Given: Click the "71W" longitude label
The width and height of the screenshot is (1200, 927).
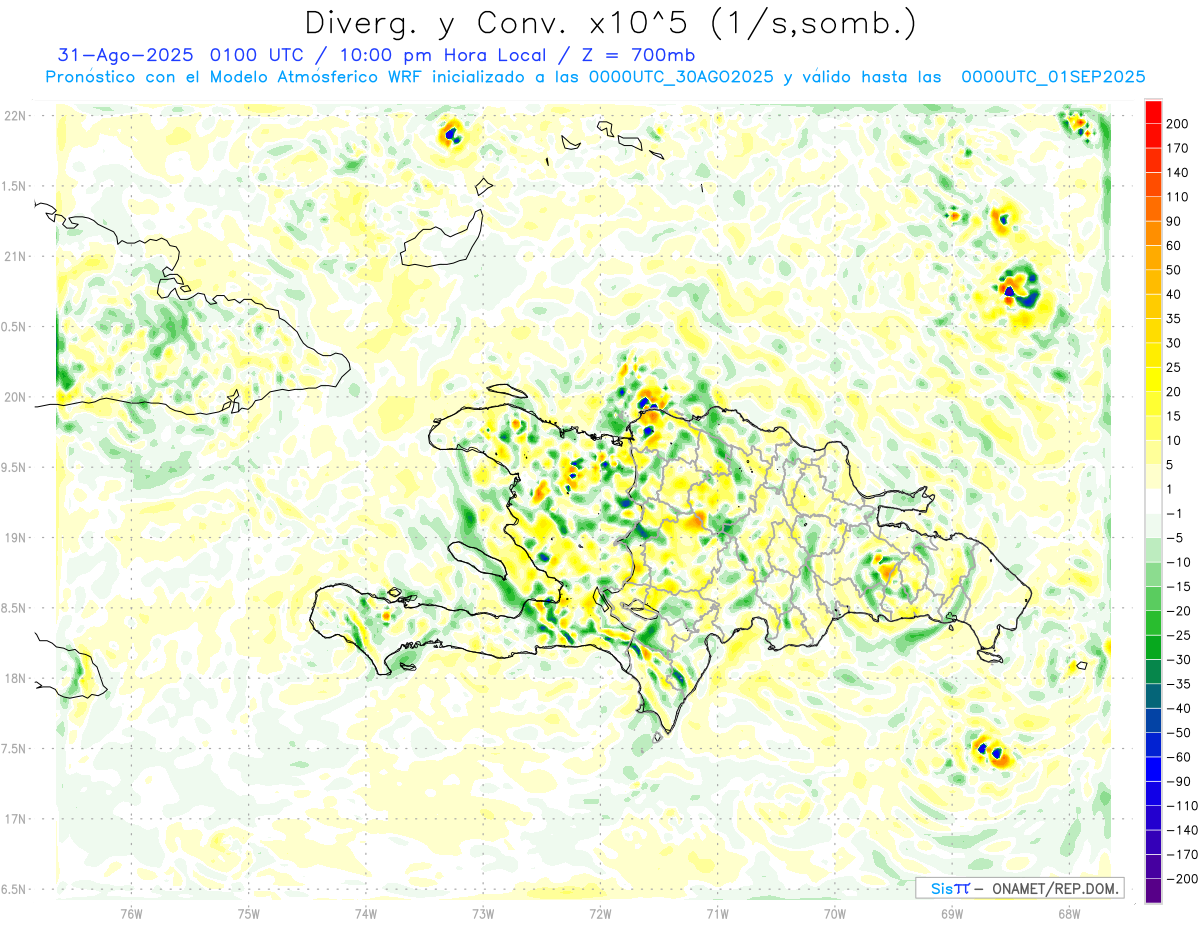Looking at the screenshot, I should pyautogui.click(x=717, y=913).
